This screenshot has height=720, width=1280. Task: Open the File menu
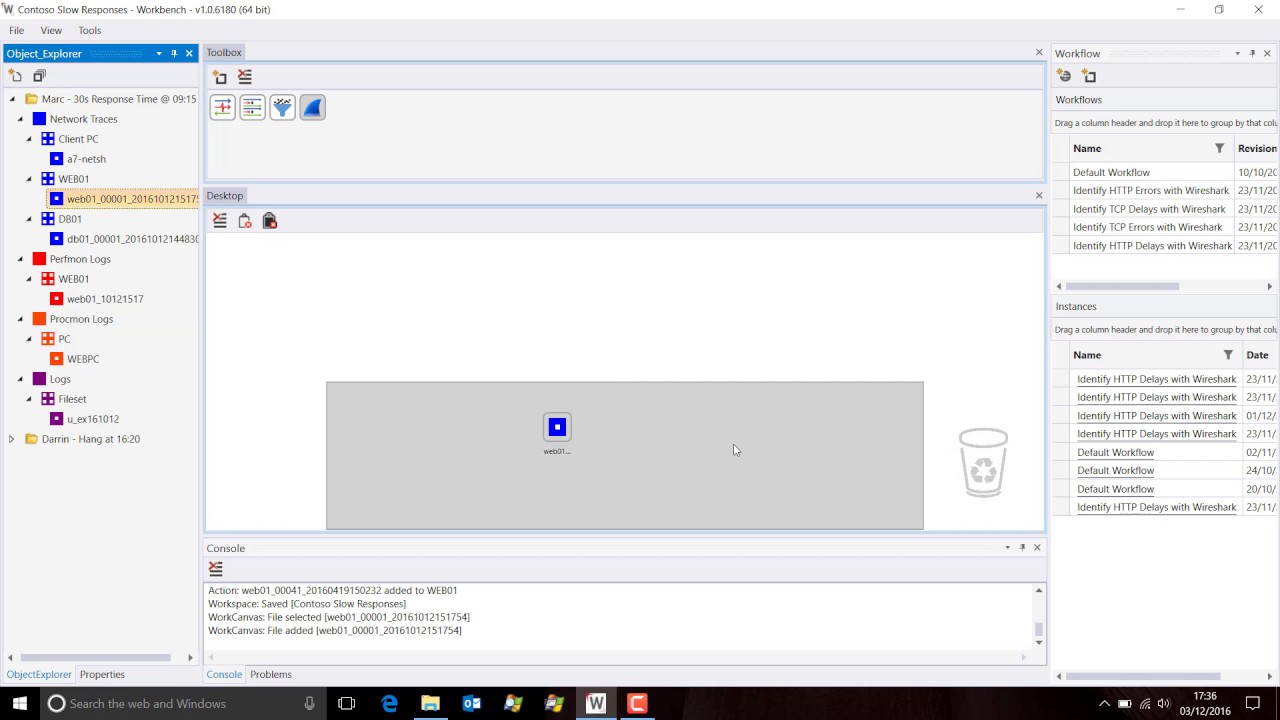point(16,30)
